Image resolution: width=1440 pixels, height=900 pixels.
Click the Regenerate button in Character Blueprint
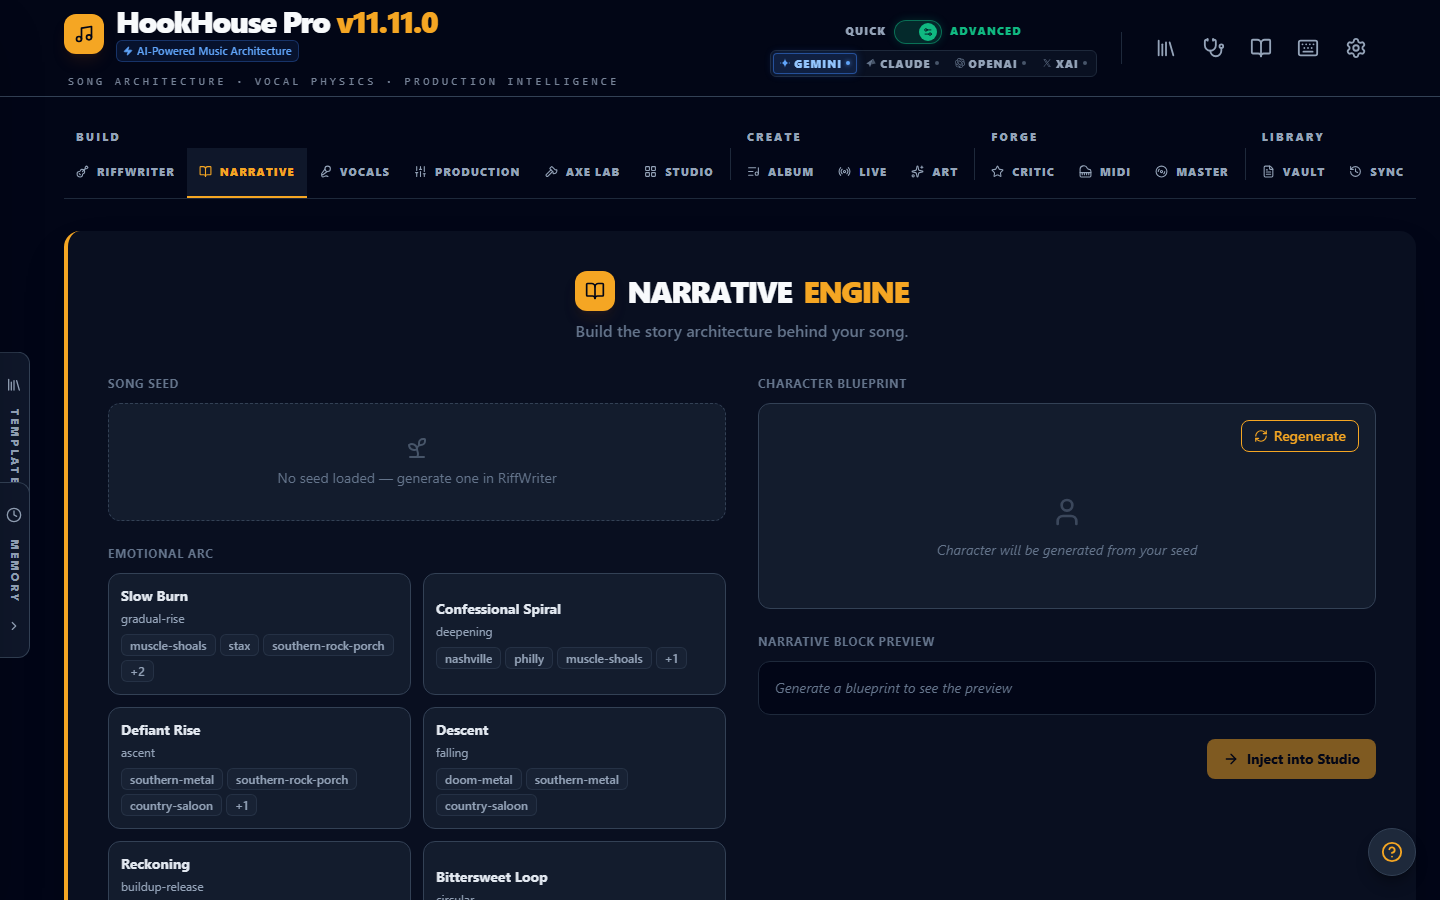(x=1300, y=436)
